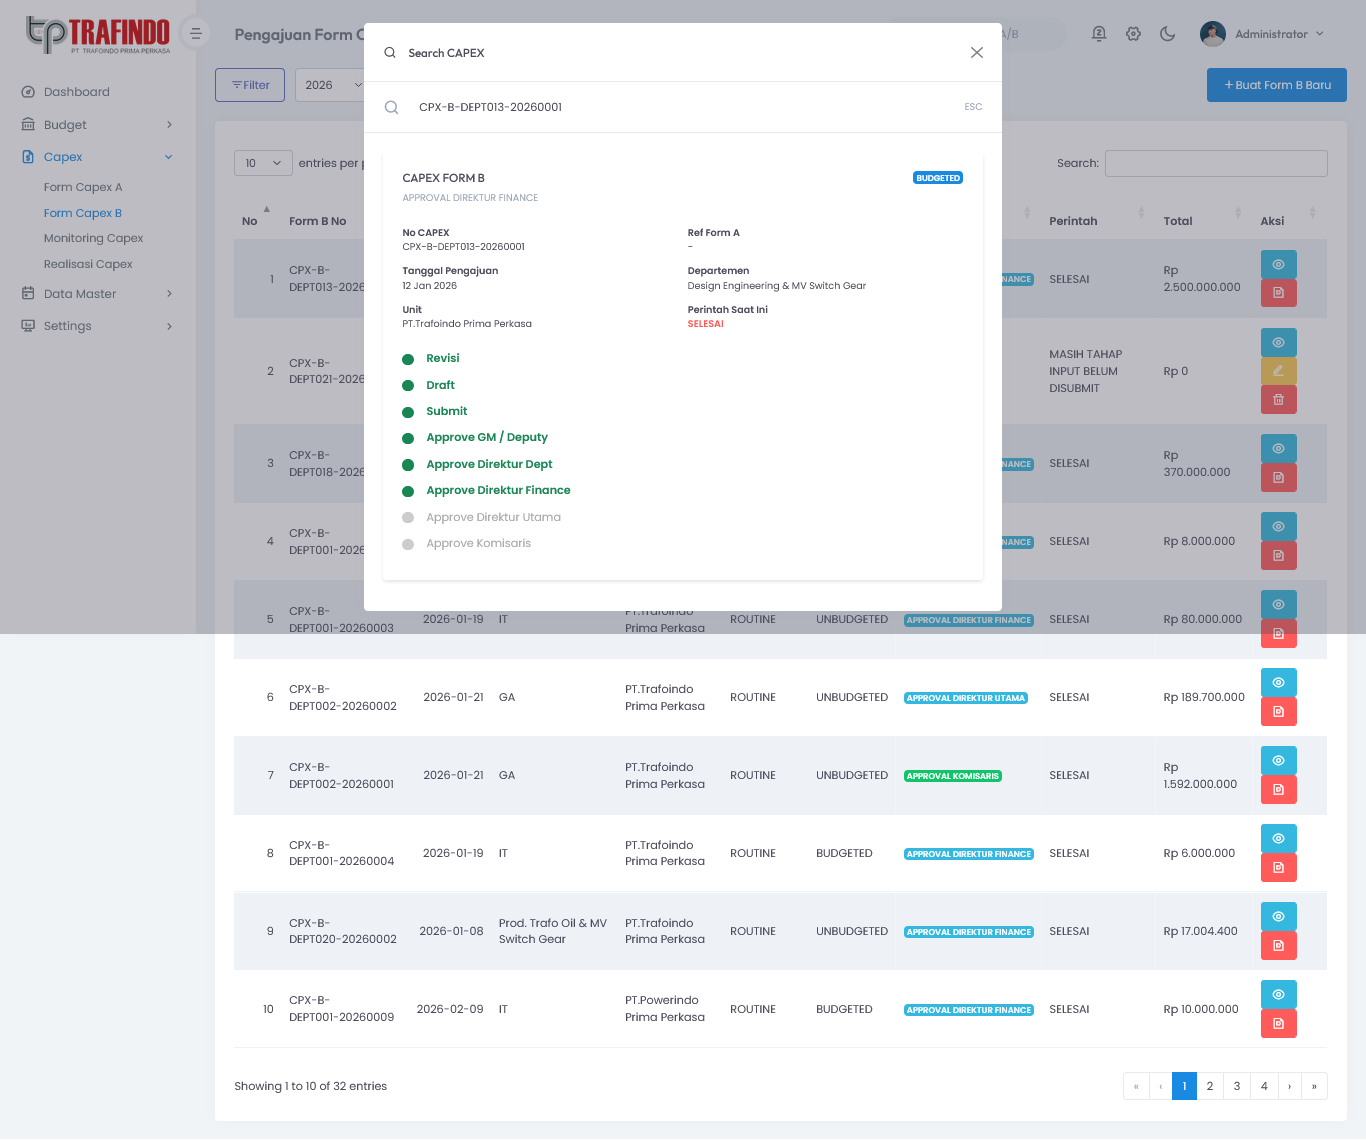Open the Administrator user dropdown
The width and height of the screenshot is (1366, 1140).
click(1262, 34)
